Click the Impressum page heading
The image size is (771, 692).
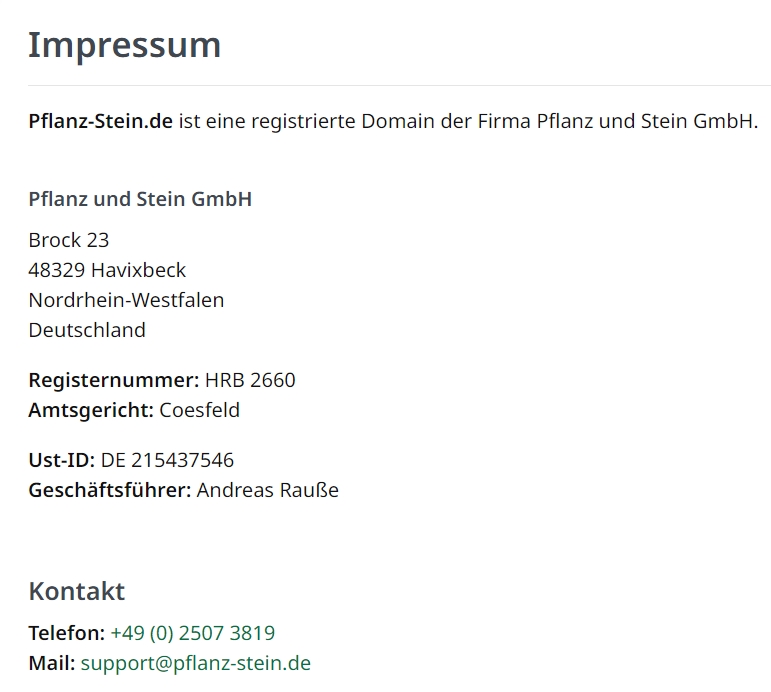[125, 46]
